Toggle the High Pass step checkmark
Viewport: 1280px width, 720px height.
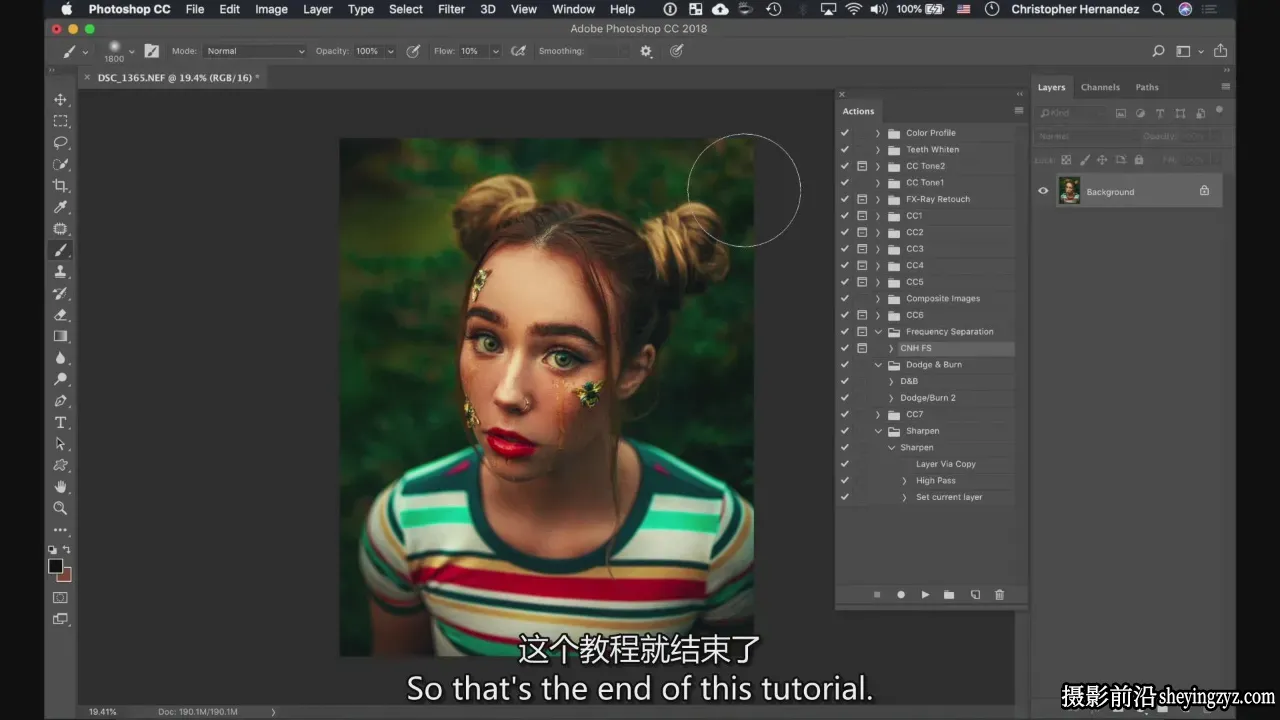[845, 481]
